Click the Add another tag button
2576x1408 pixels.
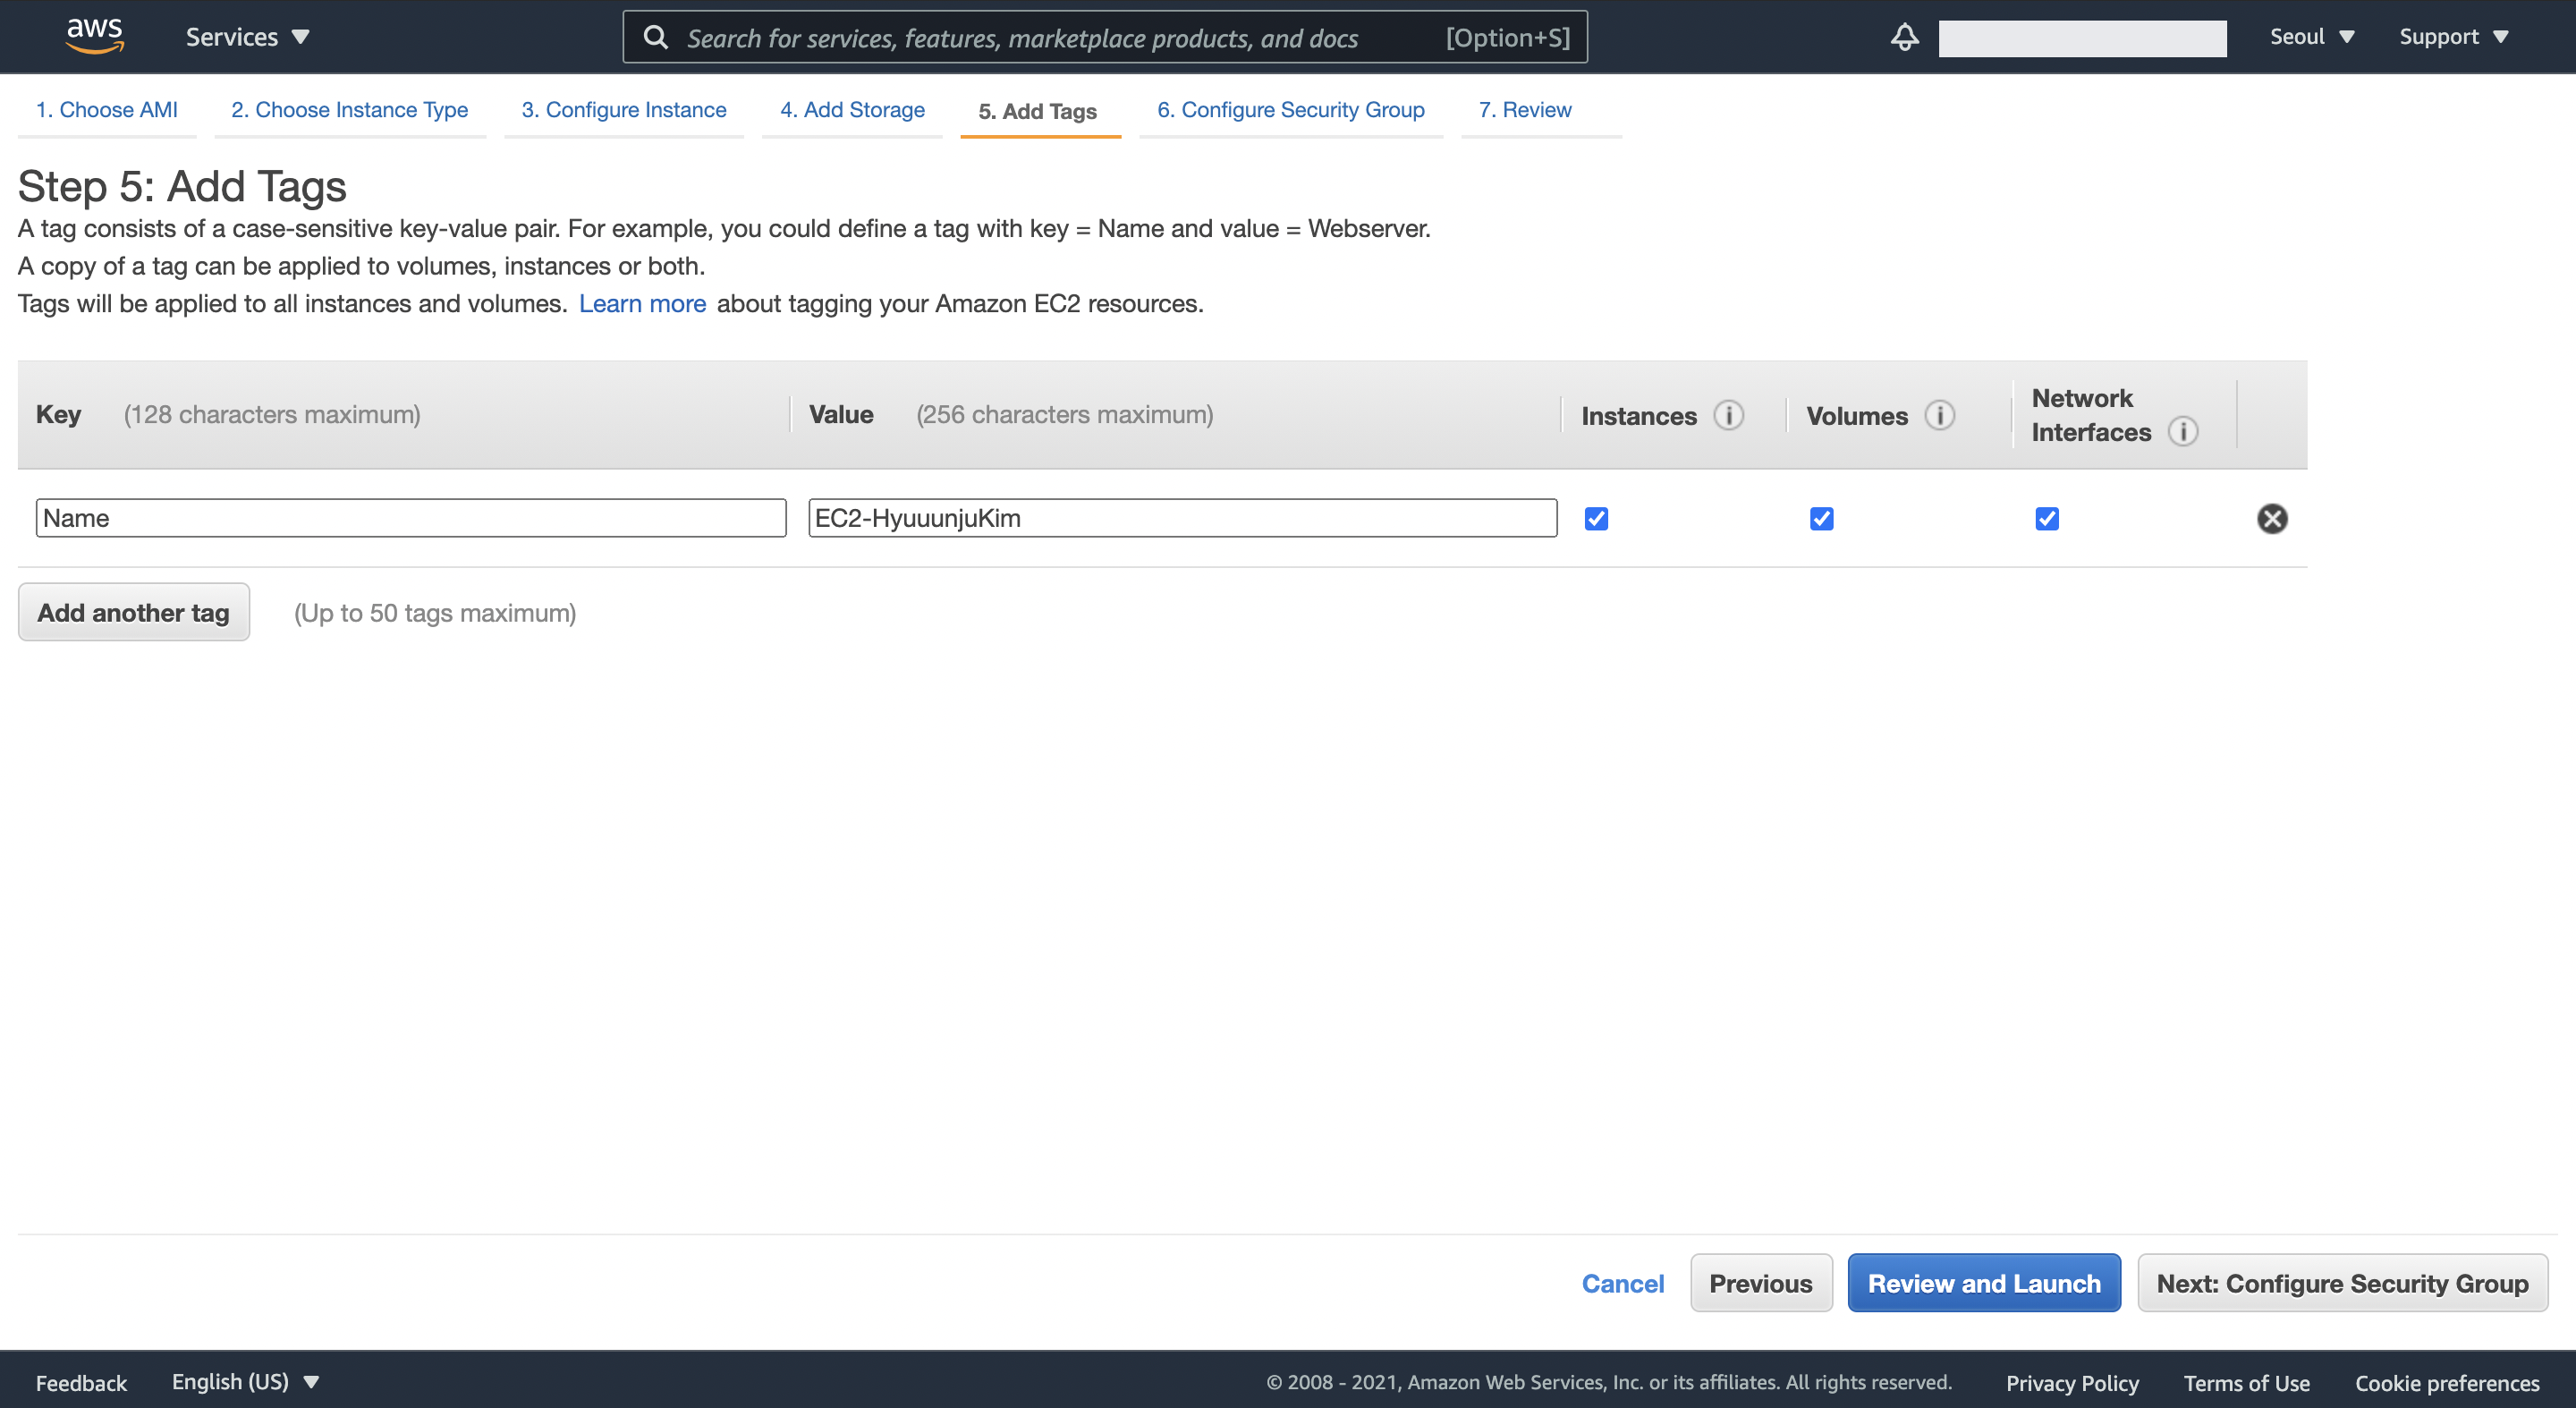pos(133,612)
